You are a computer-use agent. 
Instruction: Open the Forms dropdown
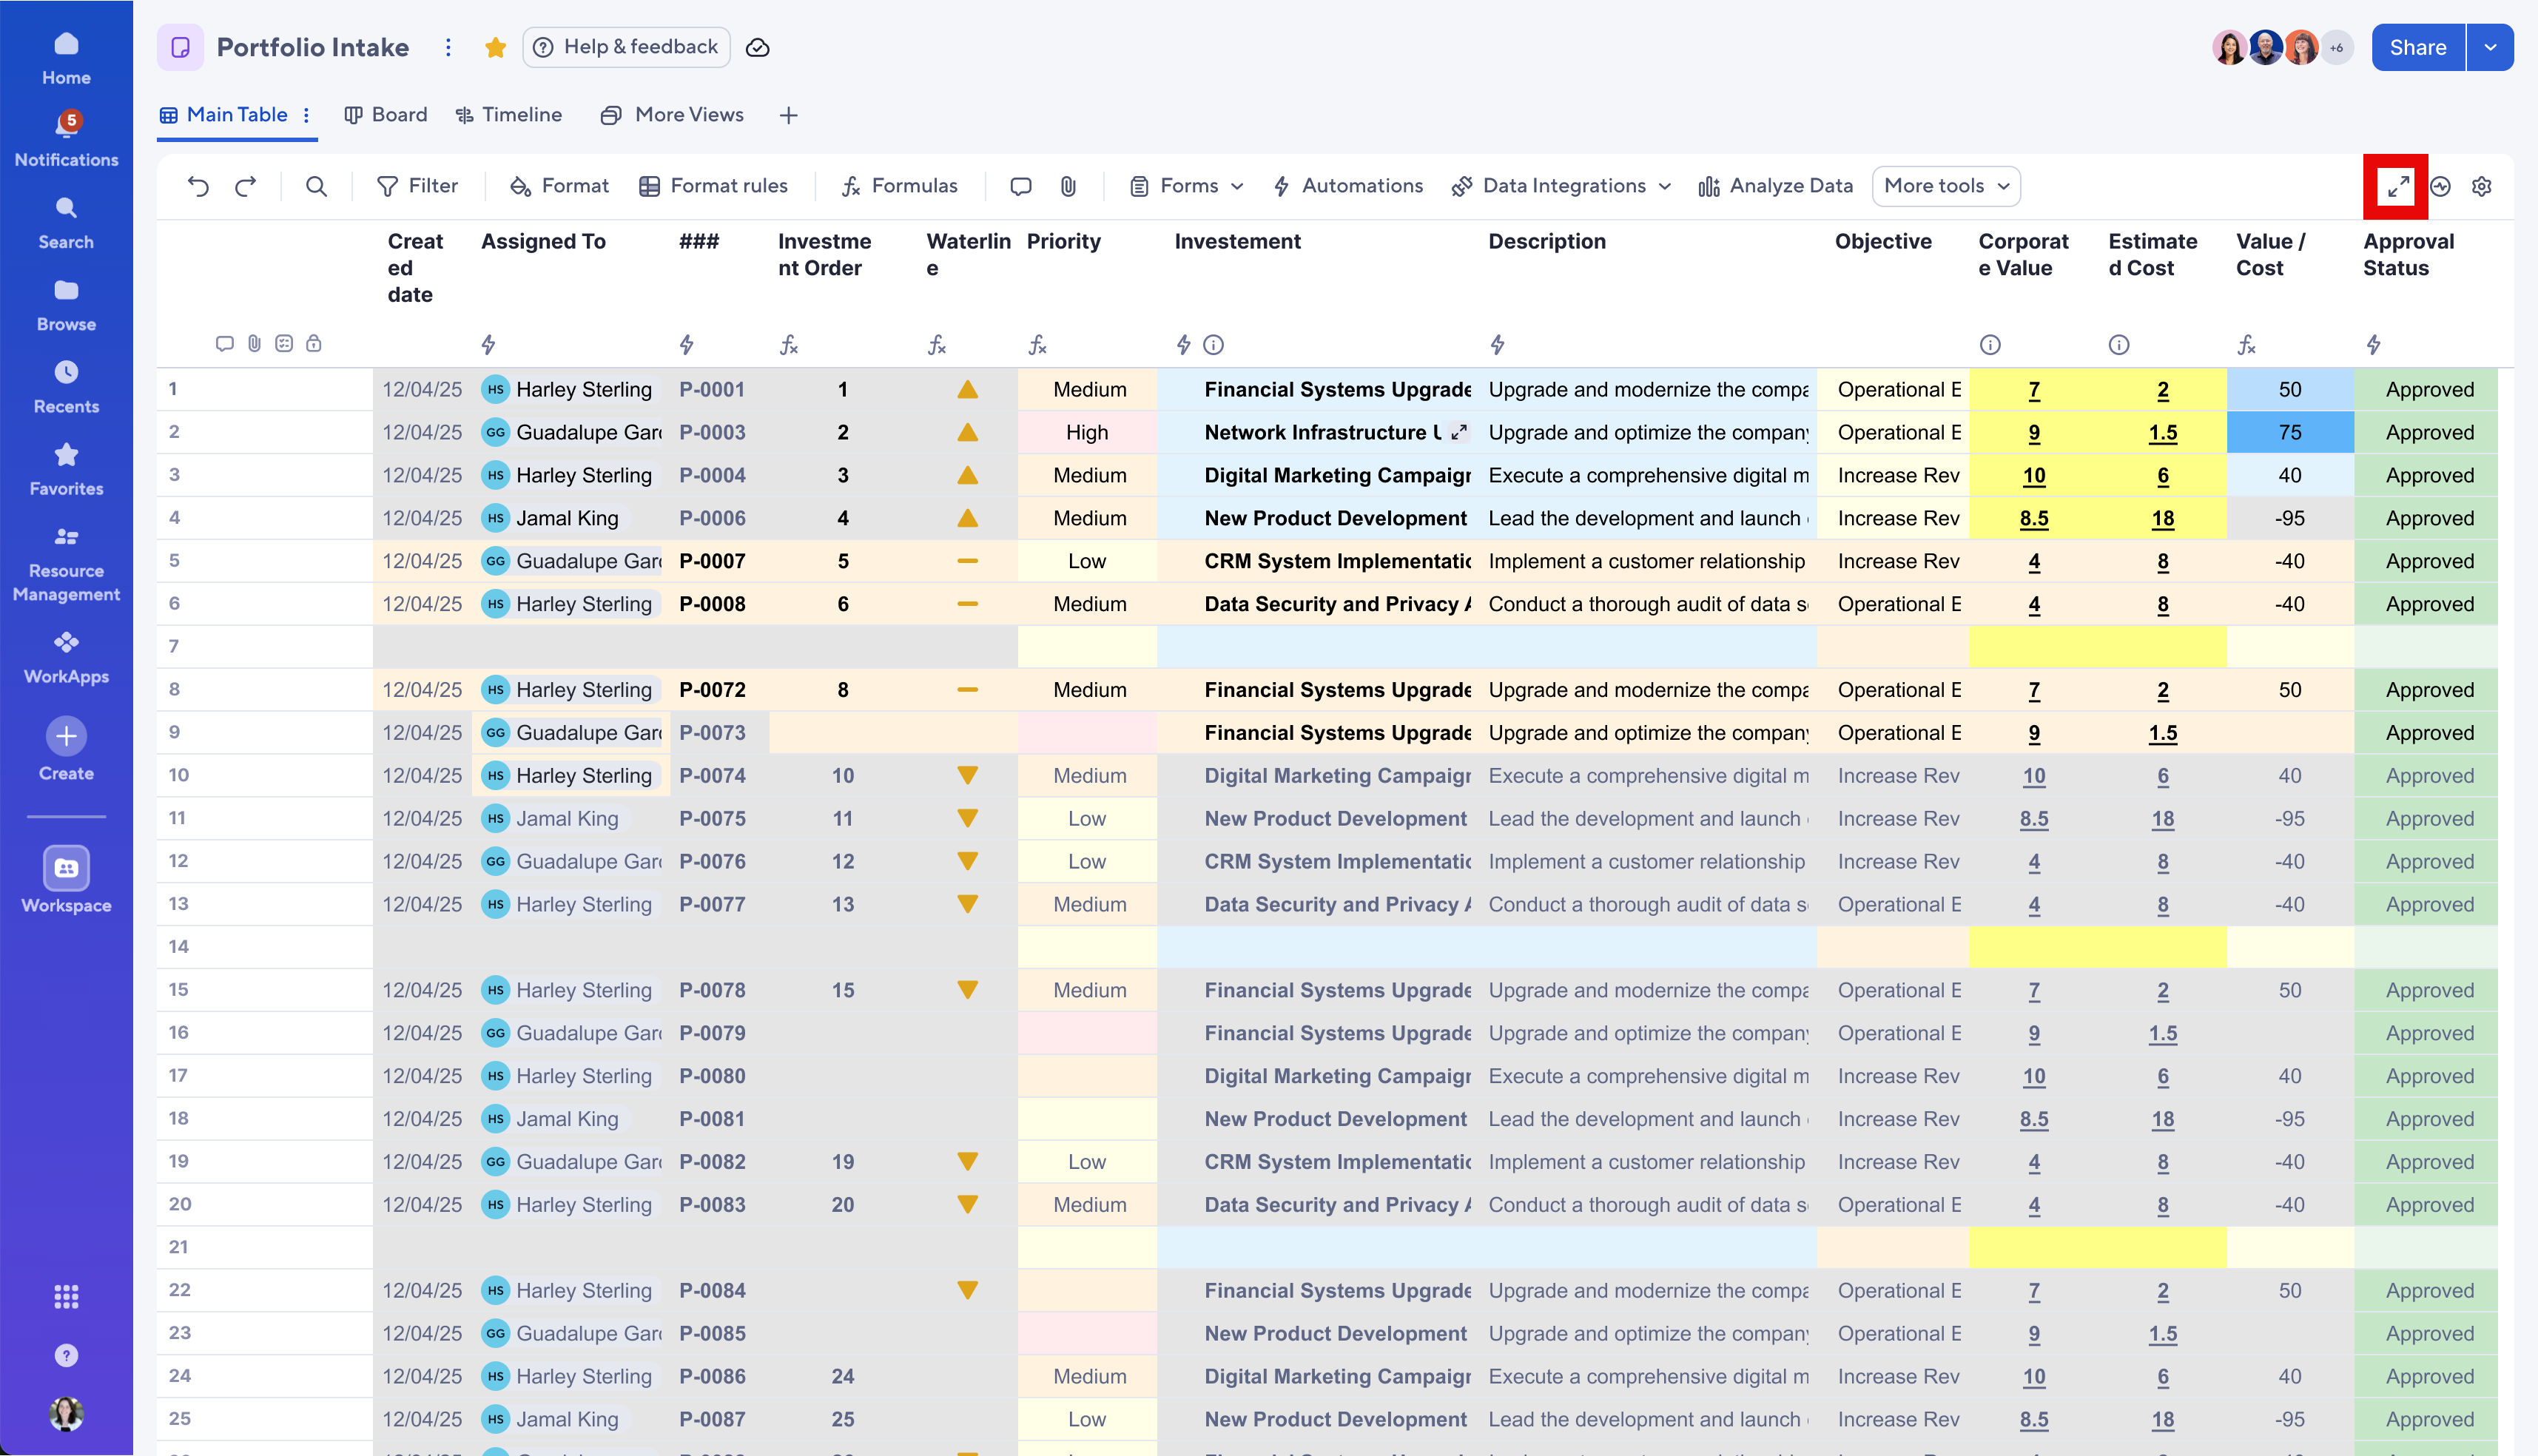tap(1185, 186)
